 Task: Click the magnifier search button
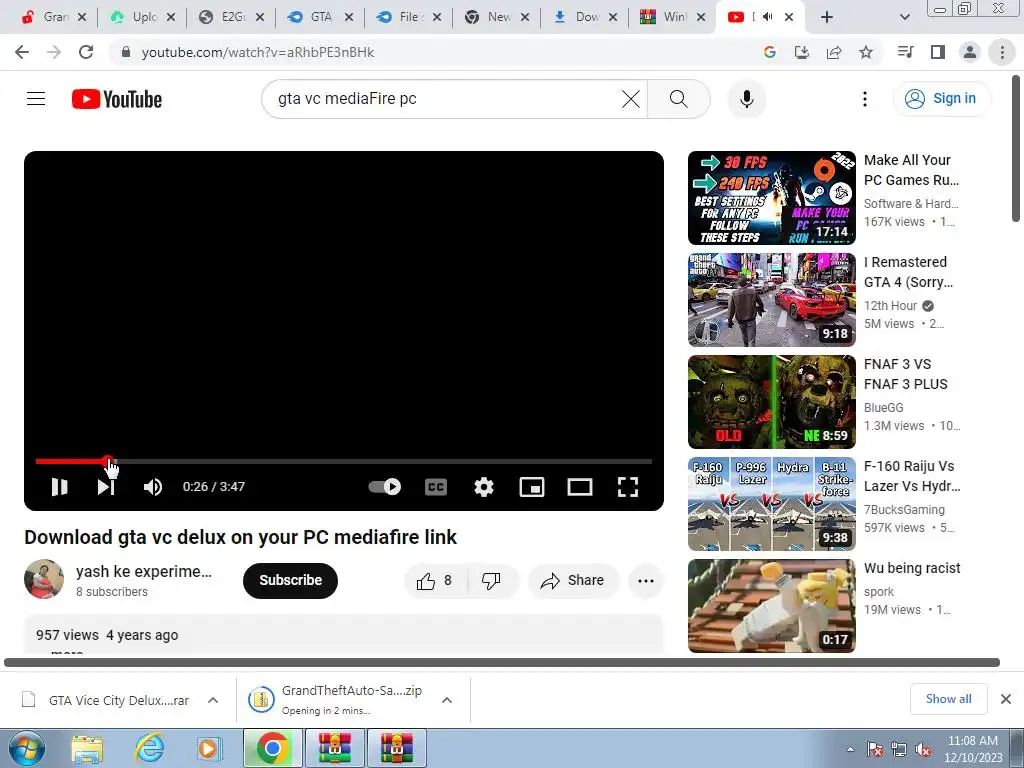(x=679, y=99)
